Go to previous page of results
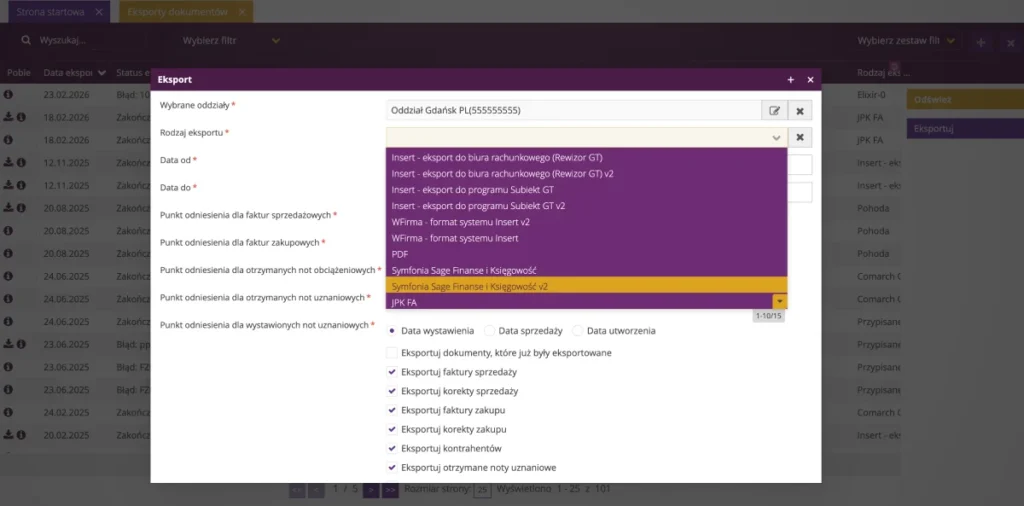Screen dimensions: 1024x506 pyautogui.click(x=316, y=489)
